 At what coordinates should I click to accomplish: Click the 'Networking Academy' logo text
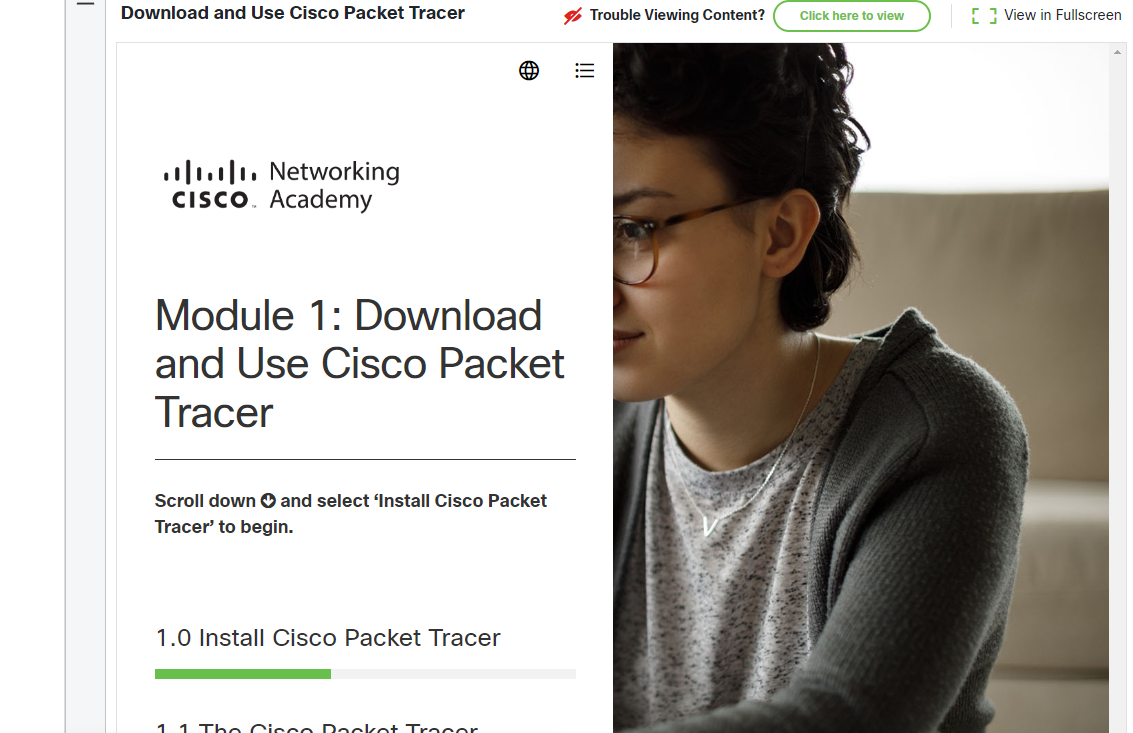[334, 185]
